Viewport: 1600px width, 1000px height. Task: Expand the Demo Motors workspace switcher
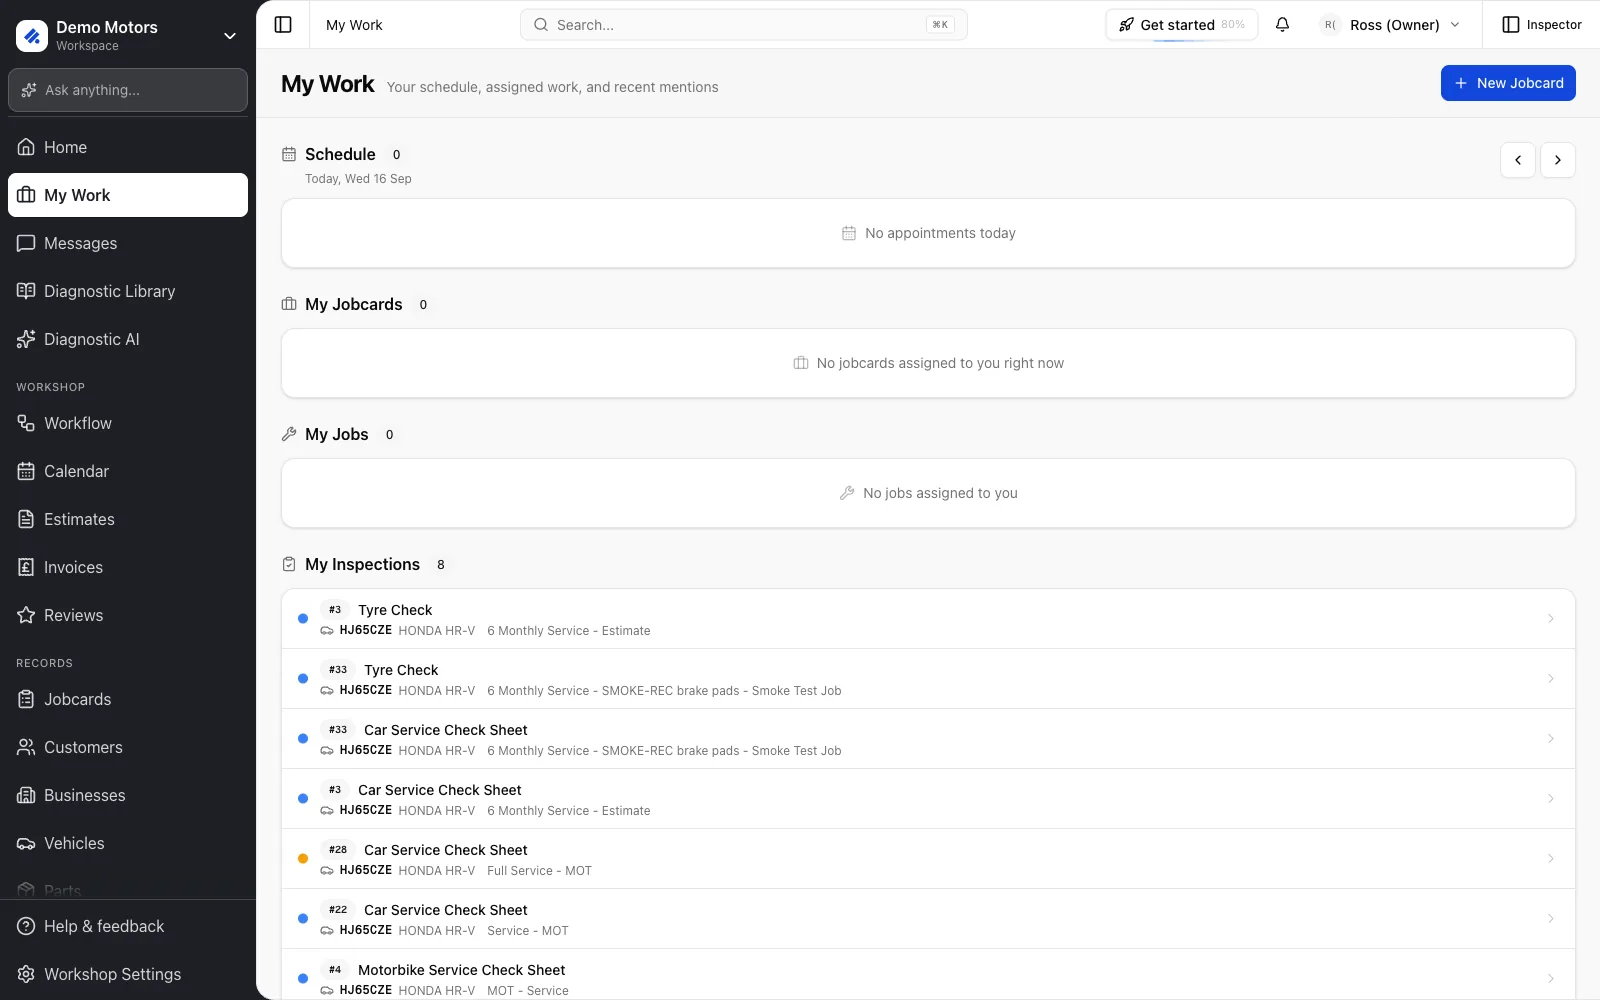[128, 35]
